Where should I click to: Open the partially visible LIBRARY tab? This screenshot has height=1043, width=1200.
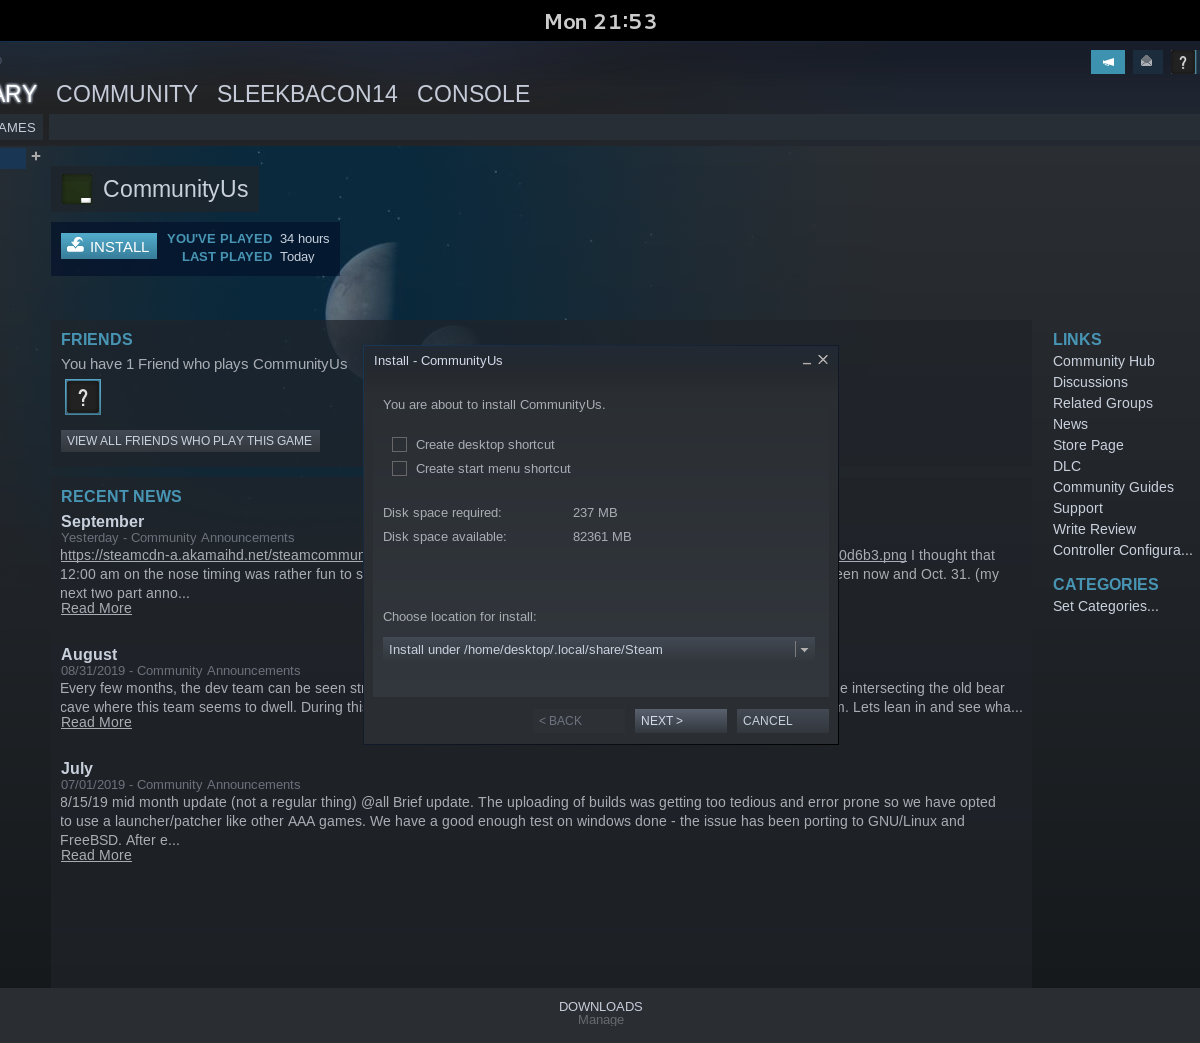tap(18, 94)
